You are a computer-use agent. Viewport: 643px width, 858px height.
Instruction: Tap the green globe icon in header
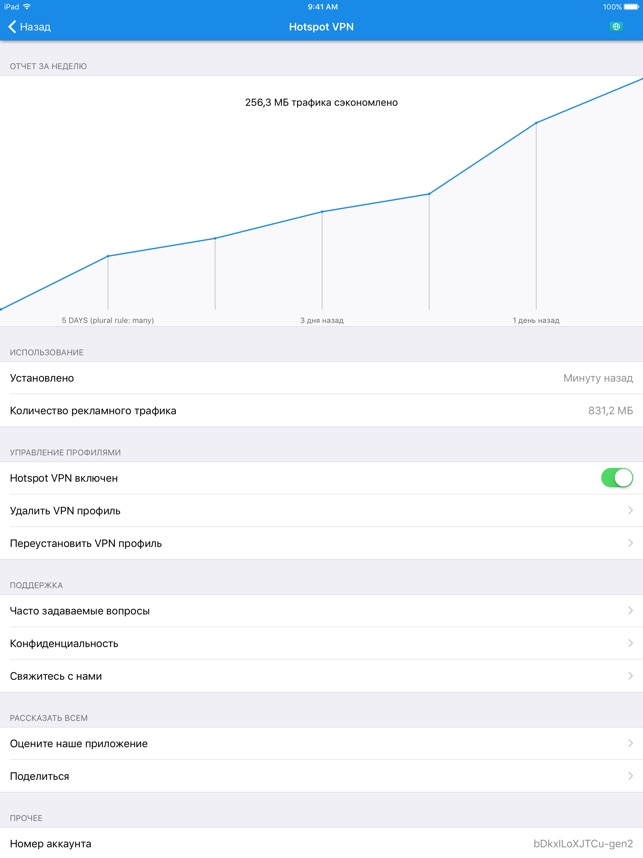tap(616, 27)
